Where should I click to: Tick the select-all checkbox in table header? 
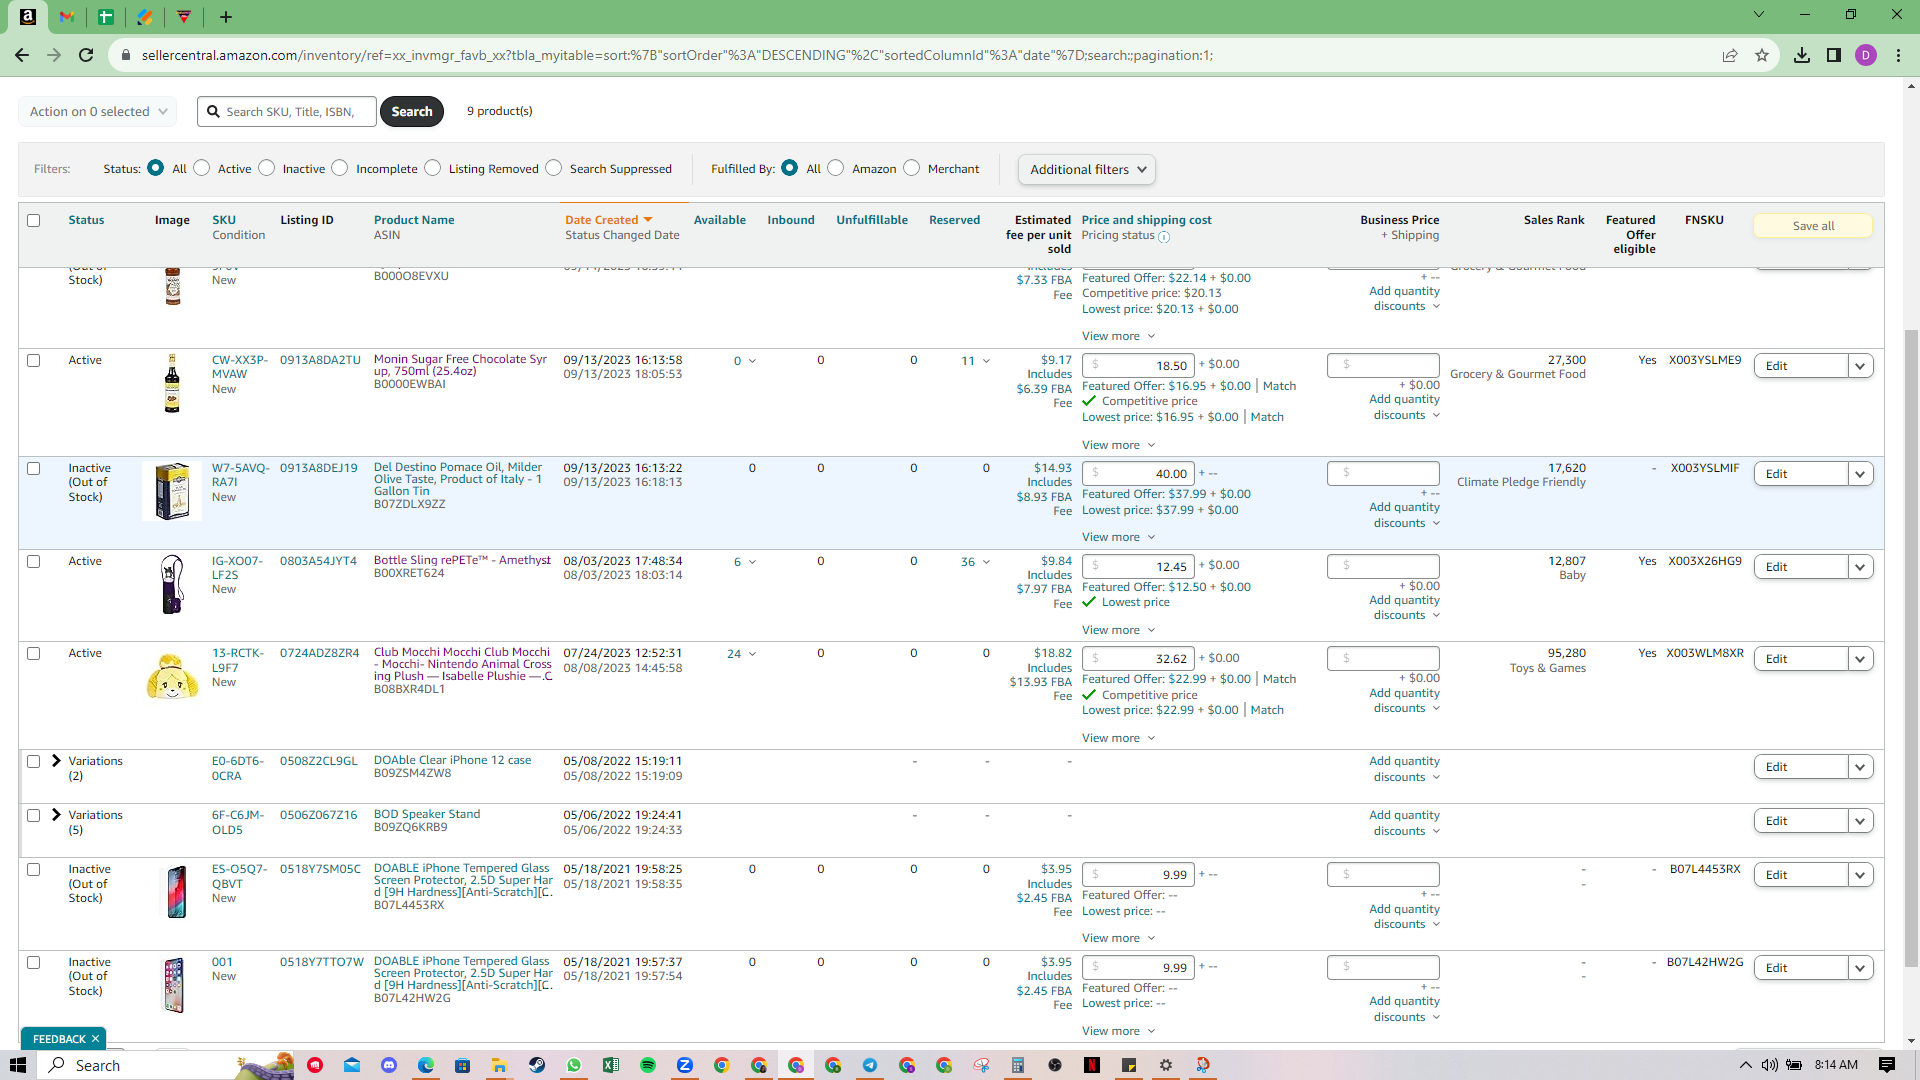pos(34,220)
